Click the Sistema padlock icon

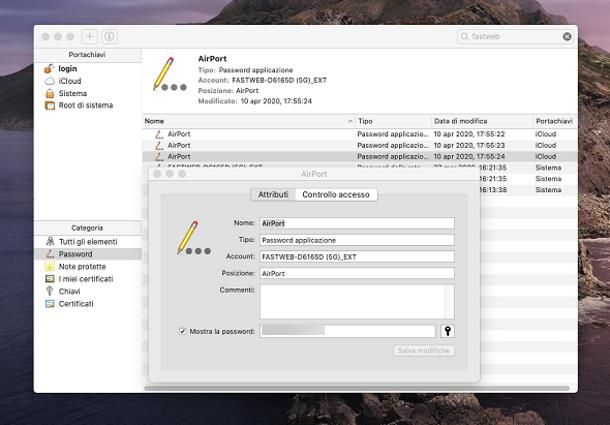(50, 93)
